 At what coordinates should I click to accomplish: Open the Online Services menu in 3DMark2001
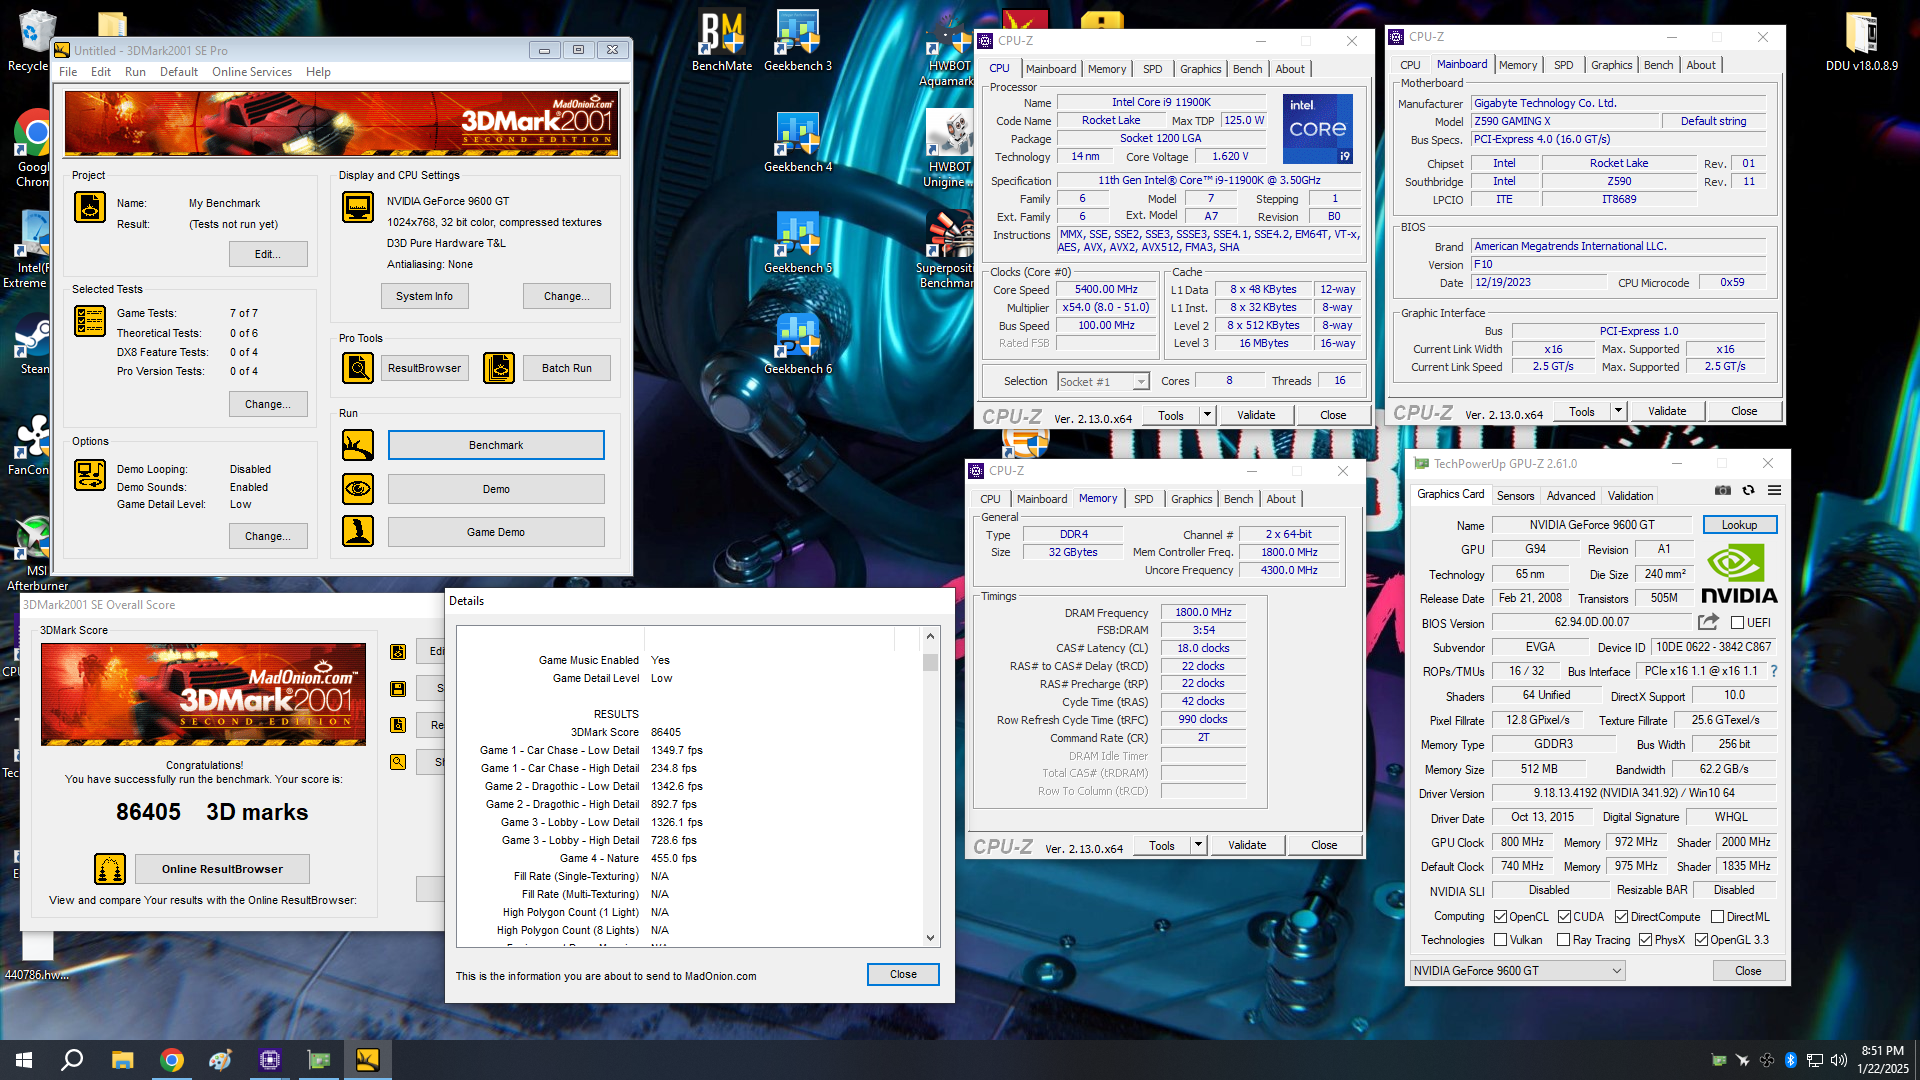tap(252, 72)
